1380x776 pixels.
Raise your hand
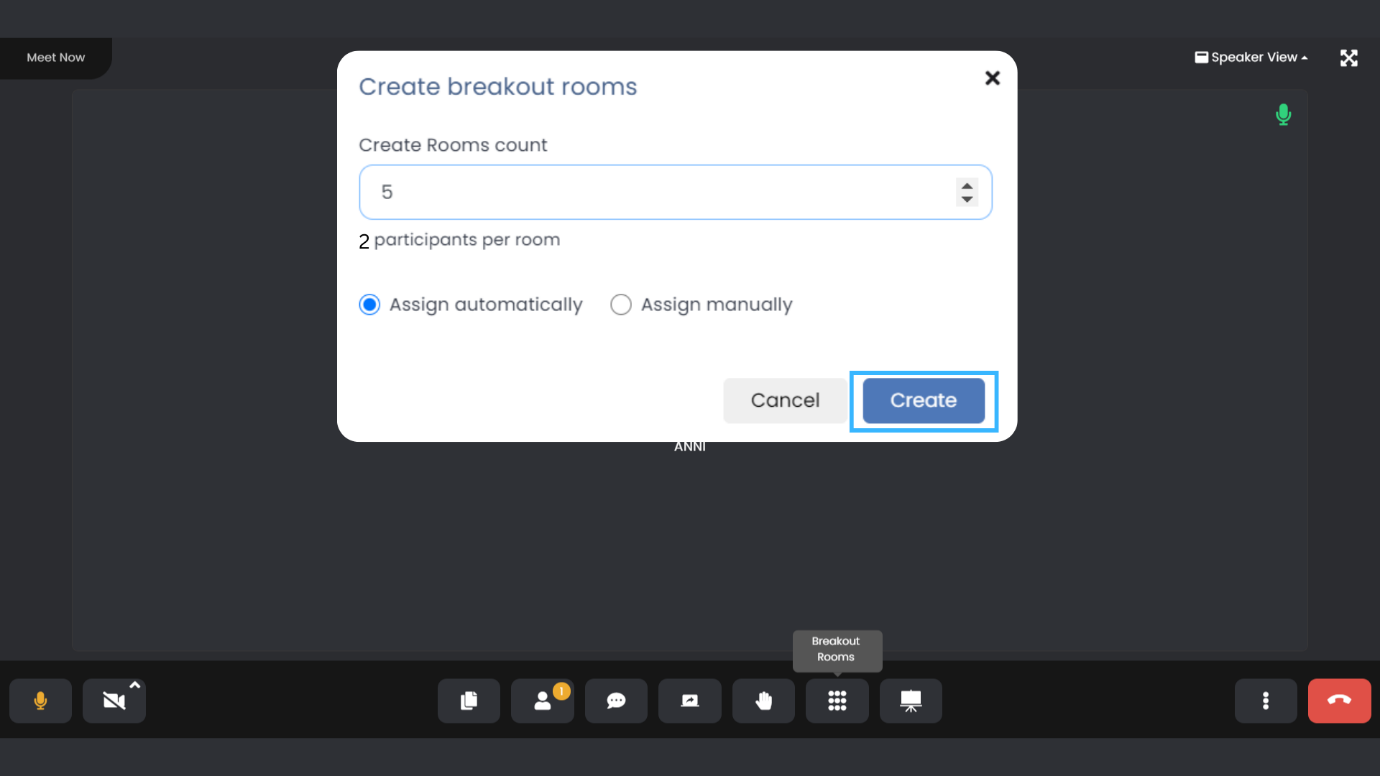tap(763, 701)
